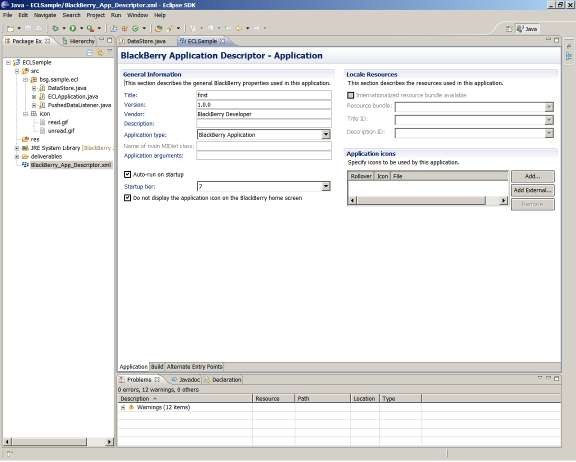576x462 pixels.
Task: Switch to the Build tab
Action: 157,367
